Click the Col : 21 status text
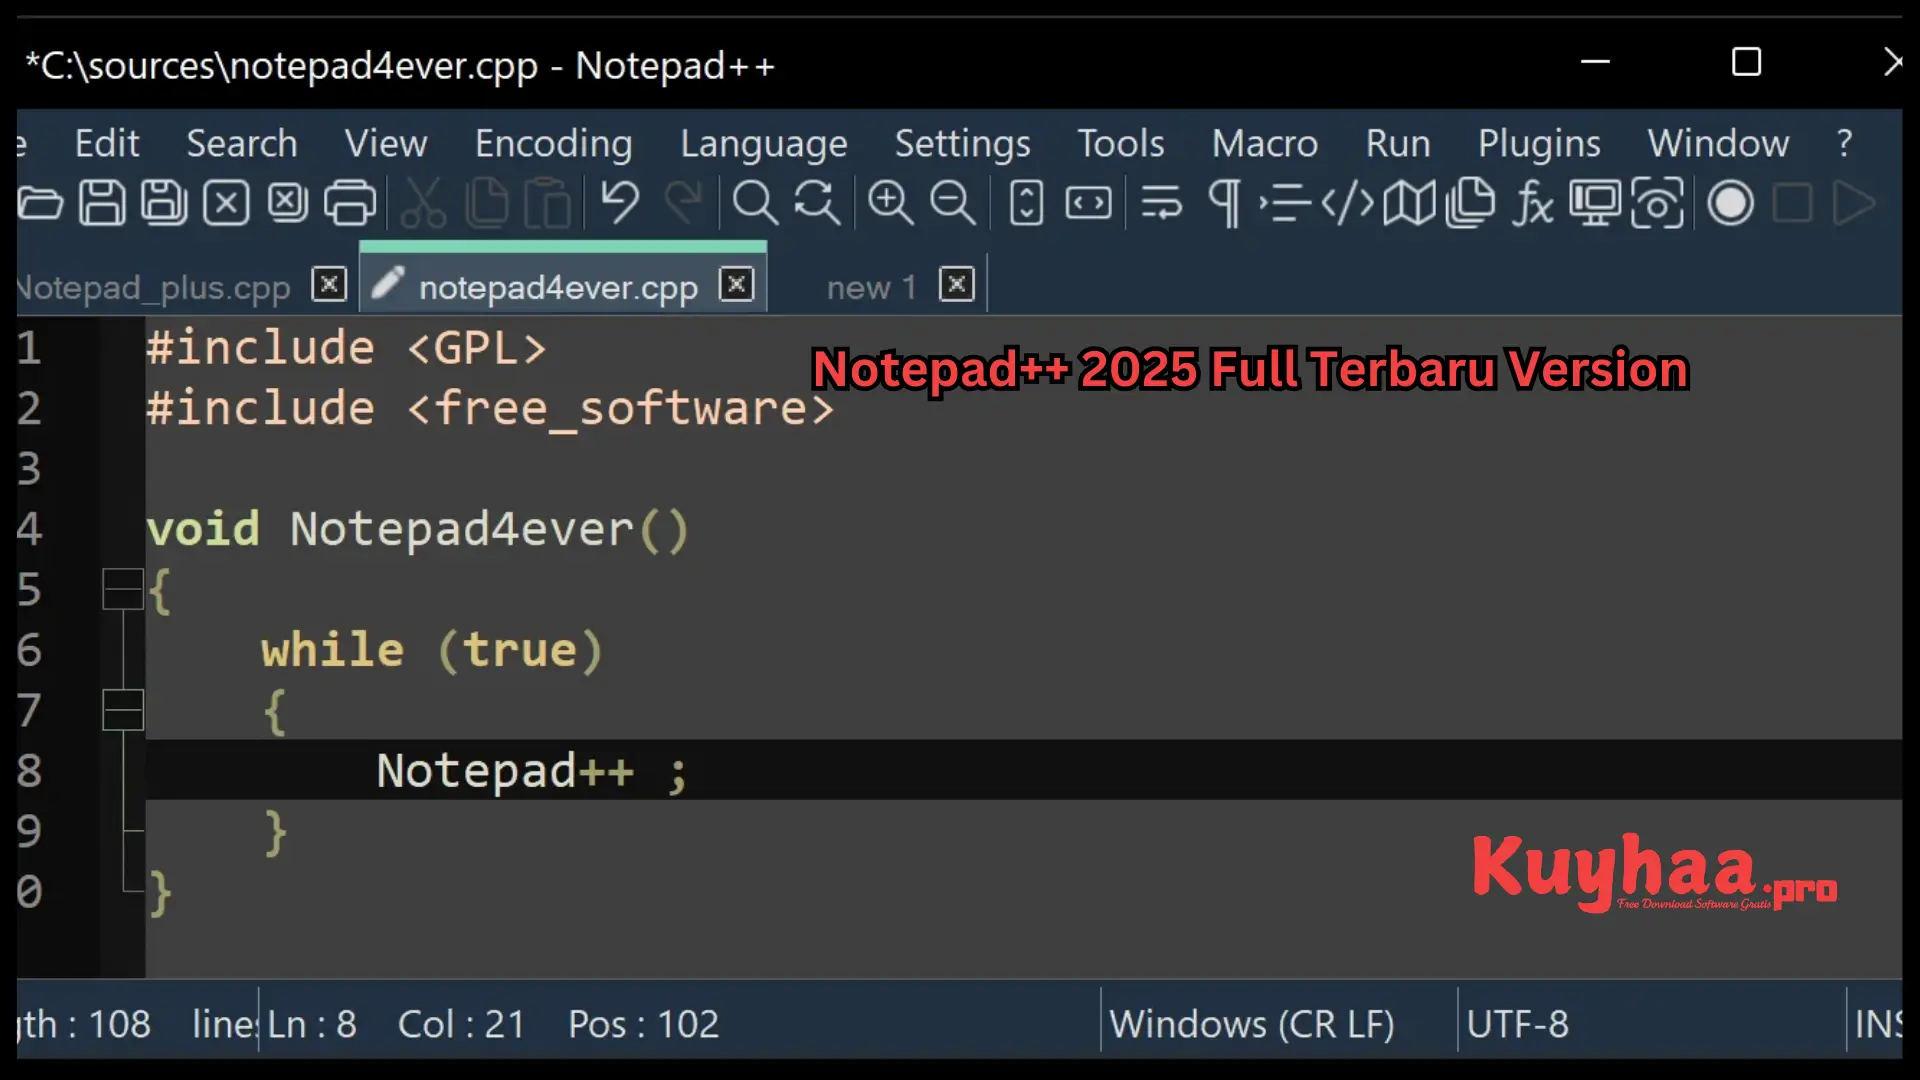The width and height of the screenshot is (1920, 1080). [461, 1024]
